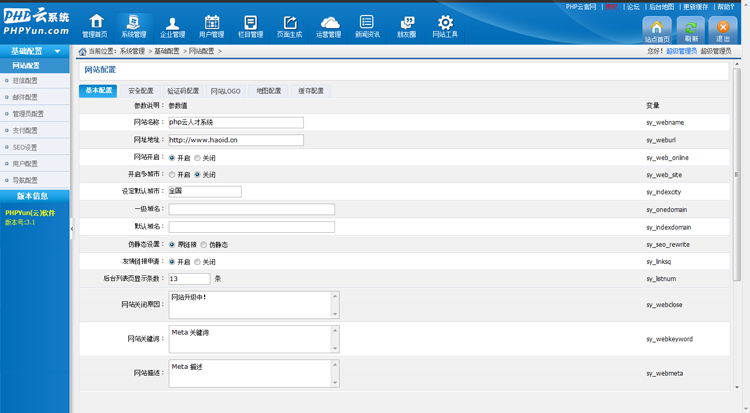Collapse the left sidebar with arrow handle
750x413 pixels.
72,229
